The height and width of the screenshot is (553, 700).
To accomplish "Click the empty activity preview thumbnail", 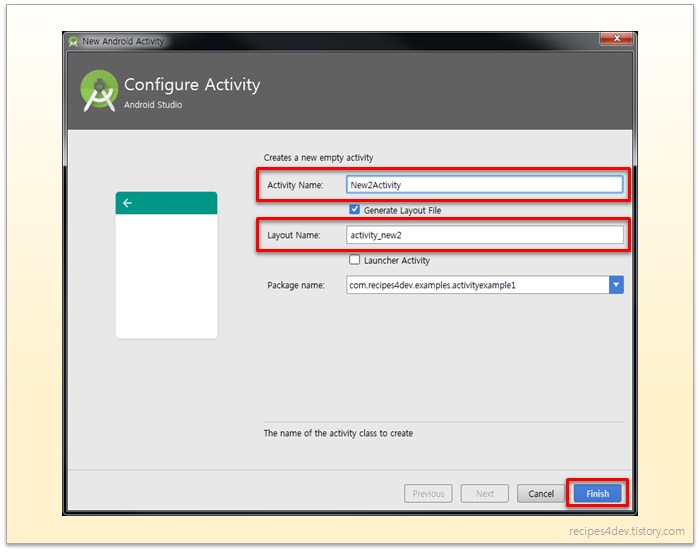I will (167, 265).
